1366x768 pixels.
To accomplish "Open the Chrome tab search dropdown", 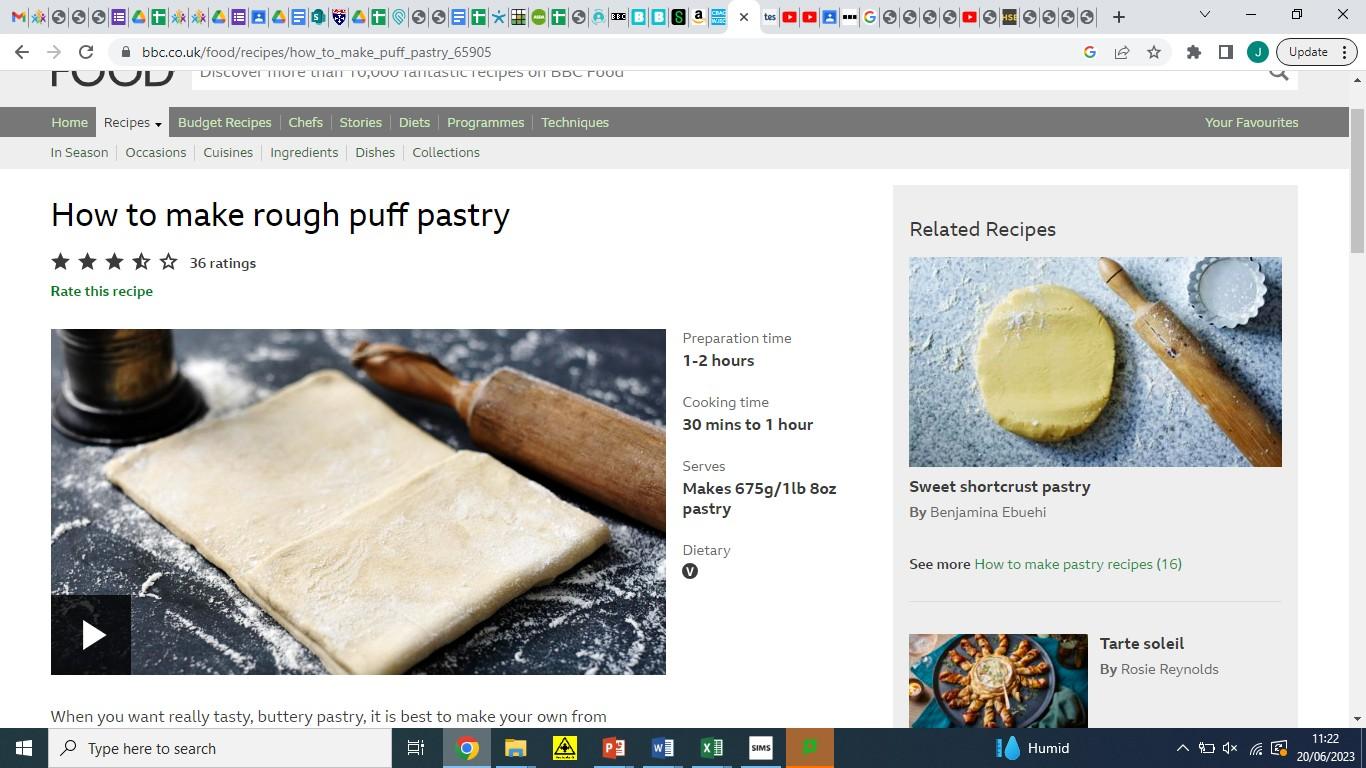I will point(1205,15).
